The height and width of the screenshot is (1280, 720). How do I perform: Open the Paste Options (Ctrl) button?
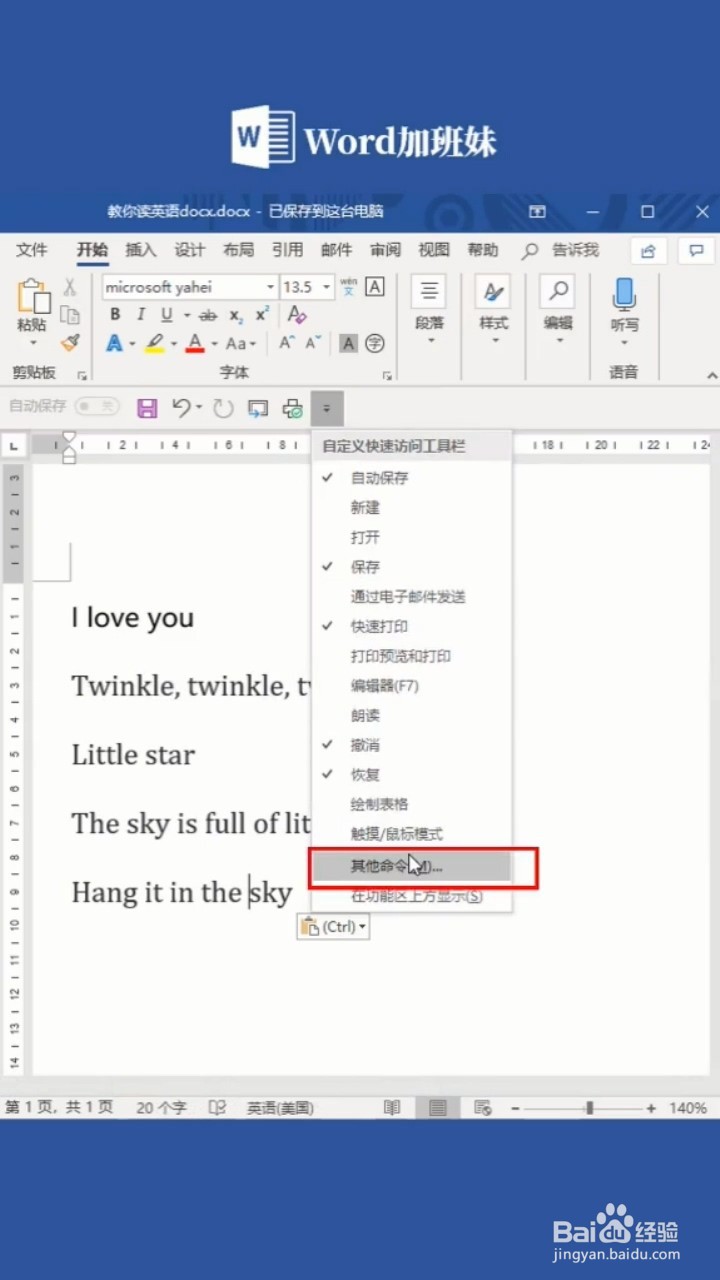[x=334, y=927]
